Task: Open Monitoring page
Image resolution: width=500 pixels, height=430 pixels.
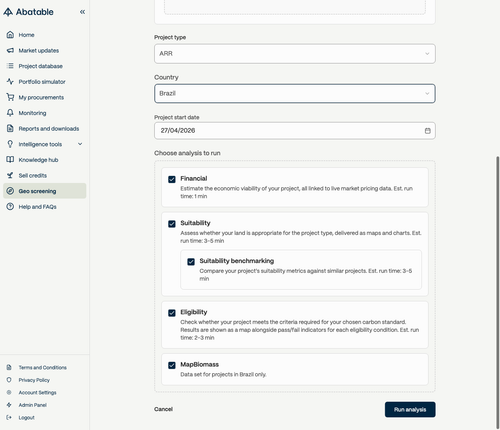Action: tap(45, 113)
